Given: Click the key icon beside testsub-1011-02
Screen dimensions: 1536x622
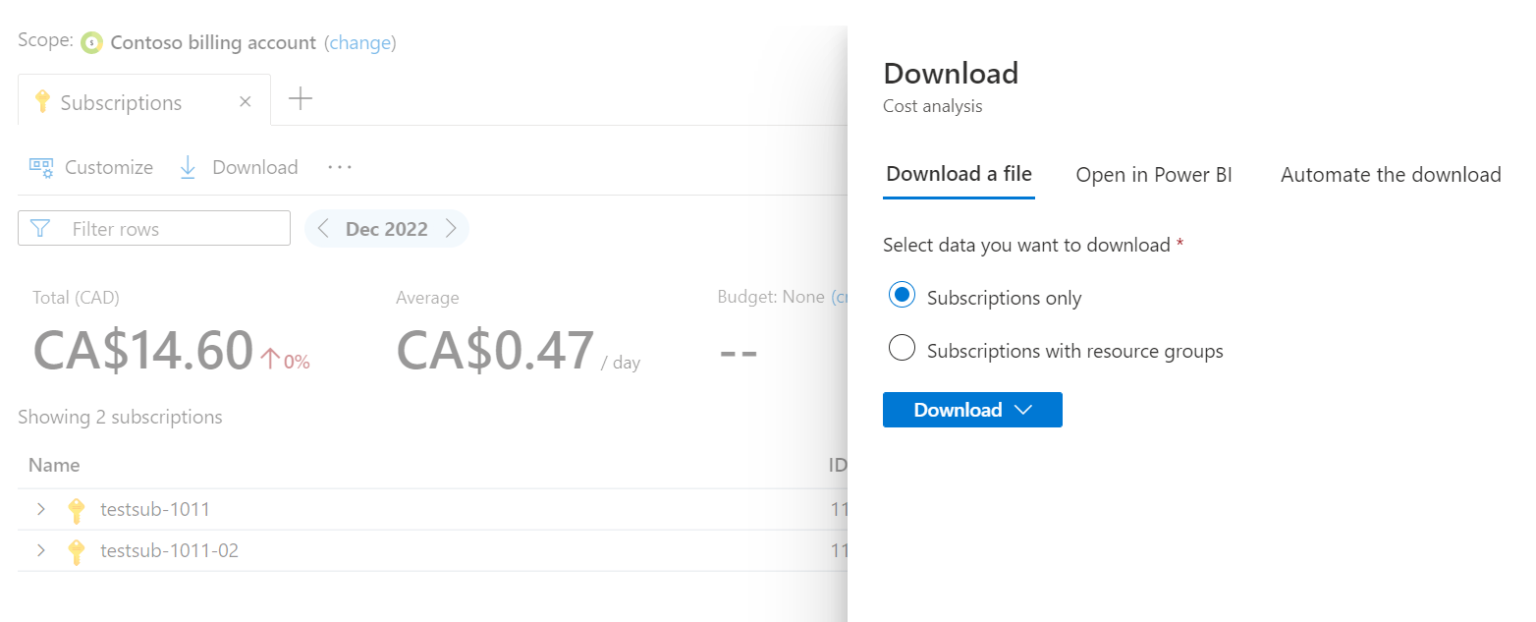Looking at the screenshot, I should (77, 551).
